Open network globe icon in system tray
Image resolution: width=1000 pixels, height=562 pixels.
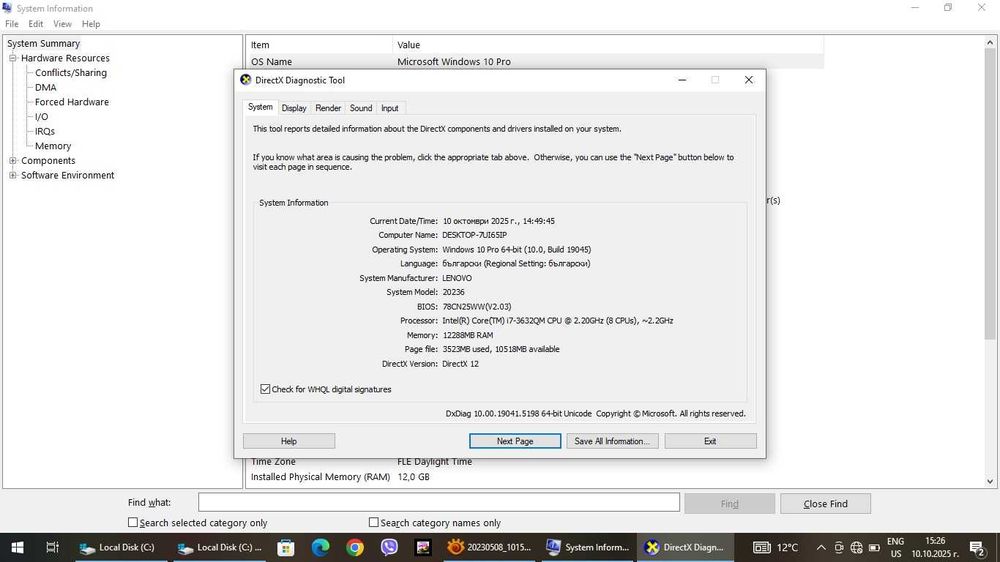point(857,547)
